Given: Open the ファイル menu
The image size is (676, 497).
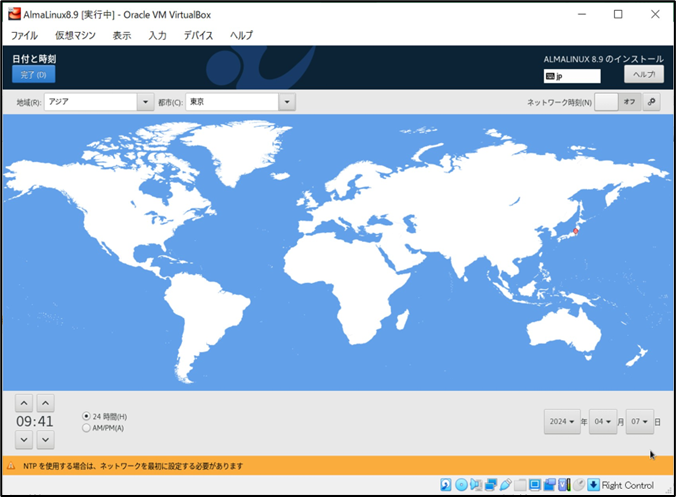Looking at the screenshot, I should tap(24, 35).
